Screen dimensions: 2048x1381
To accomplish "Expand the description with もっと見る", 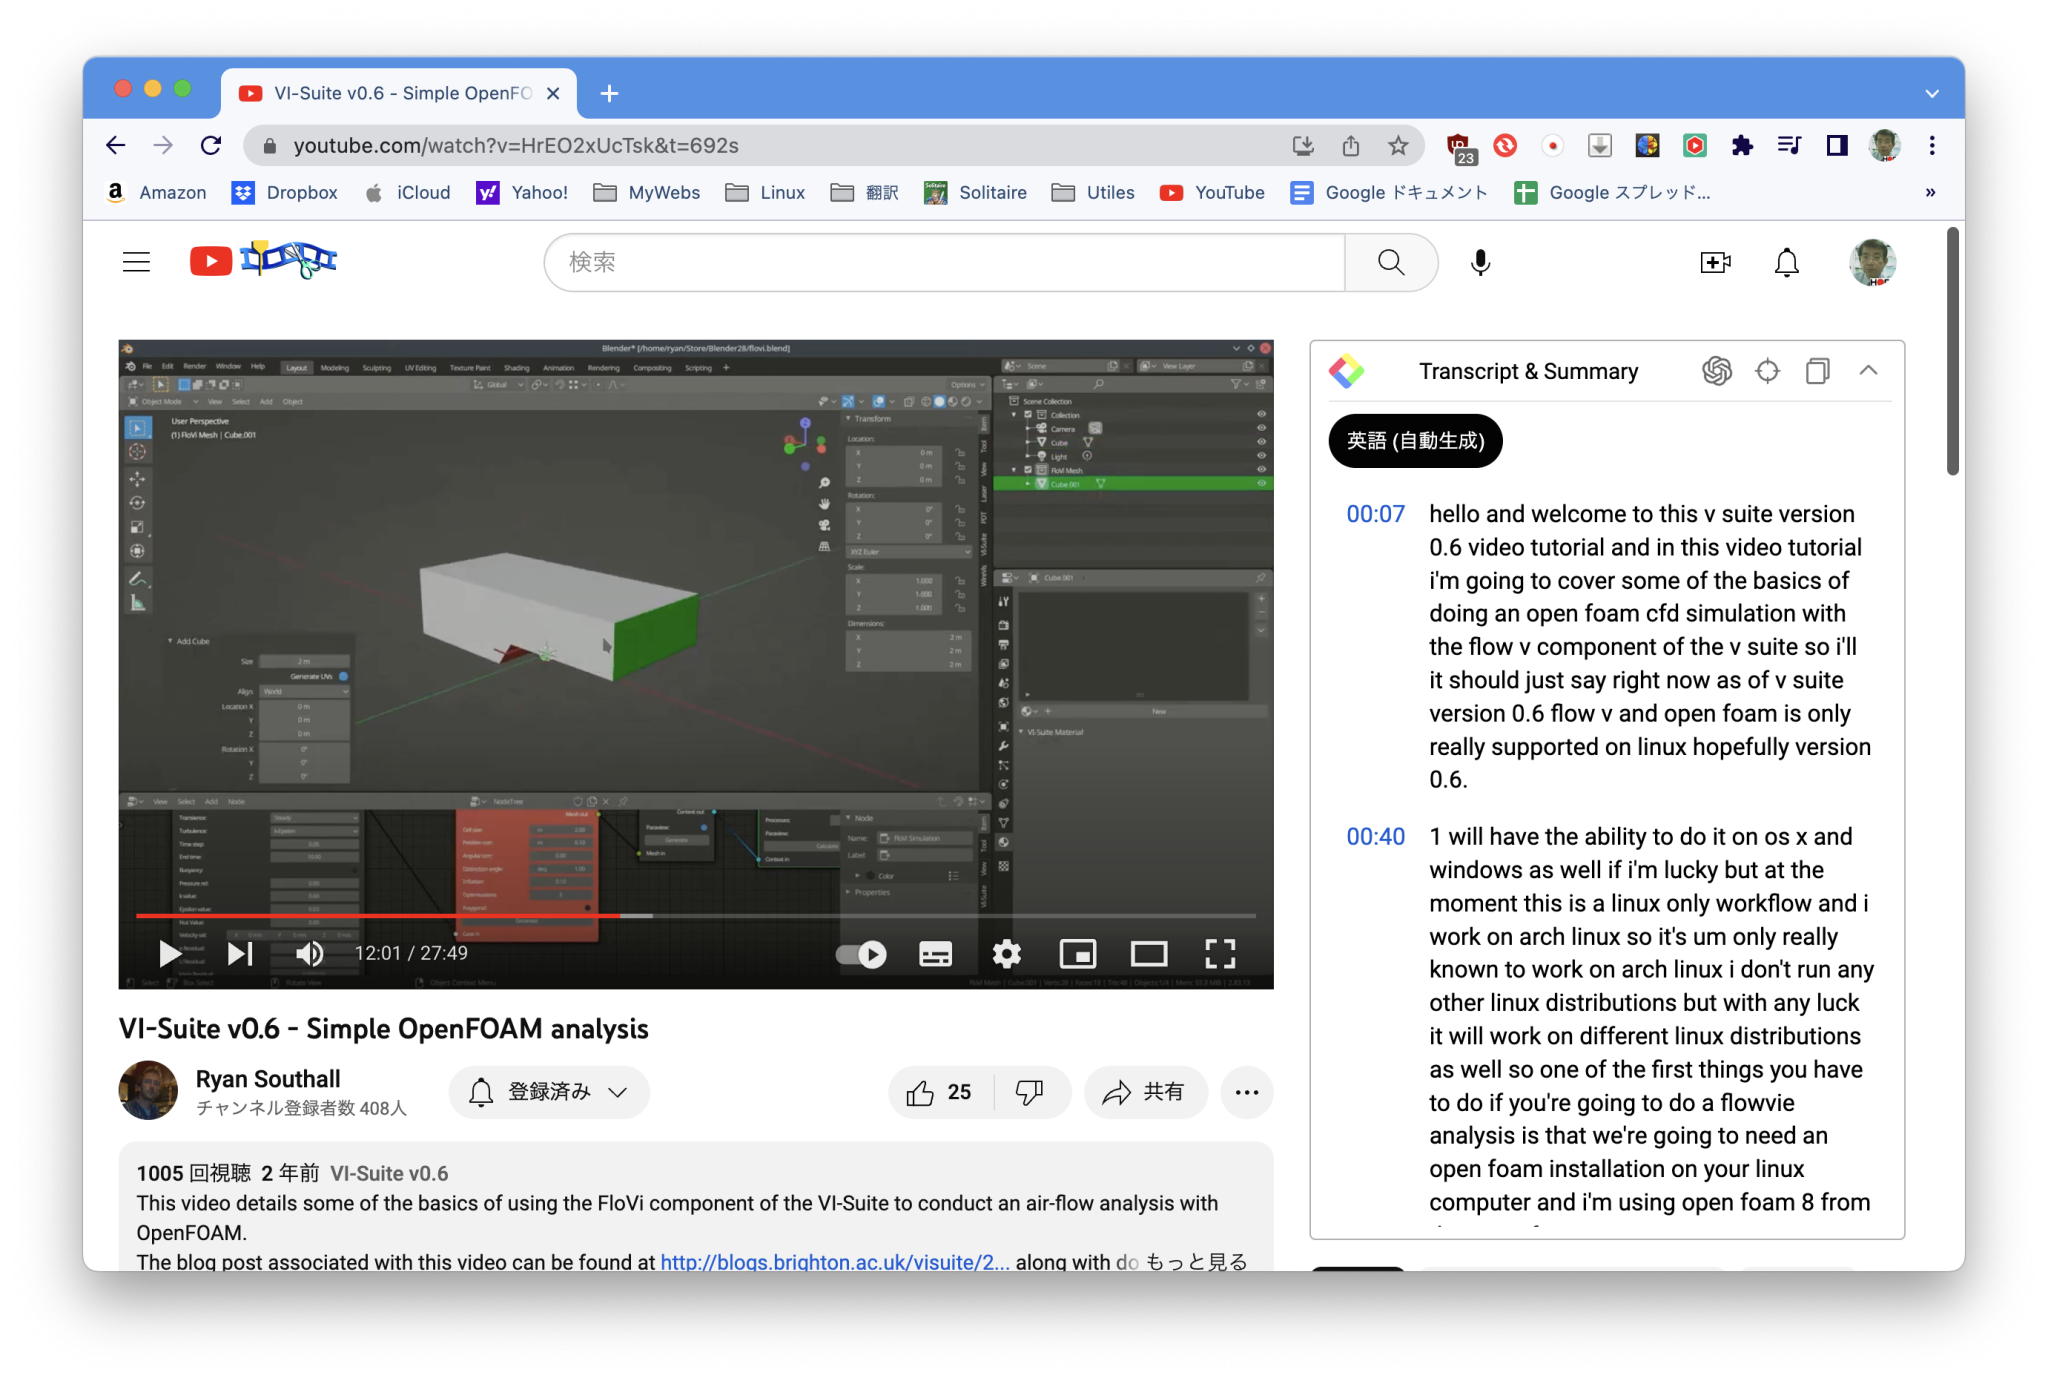I will point(1196,1262).
